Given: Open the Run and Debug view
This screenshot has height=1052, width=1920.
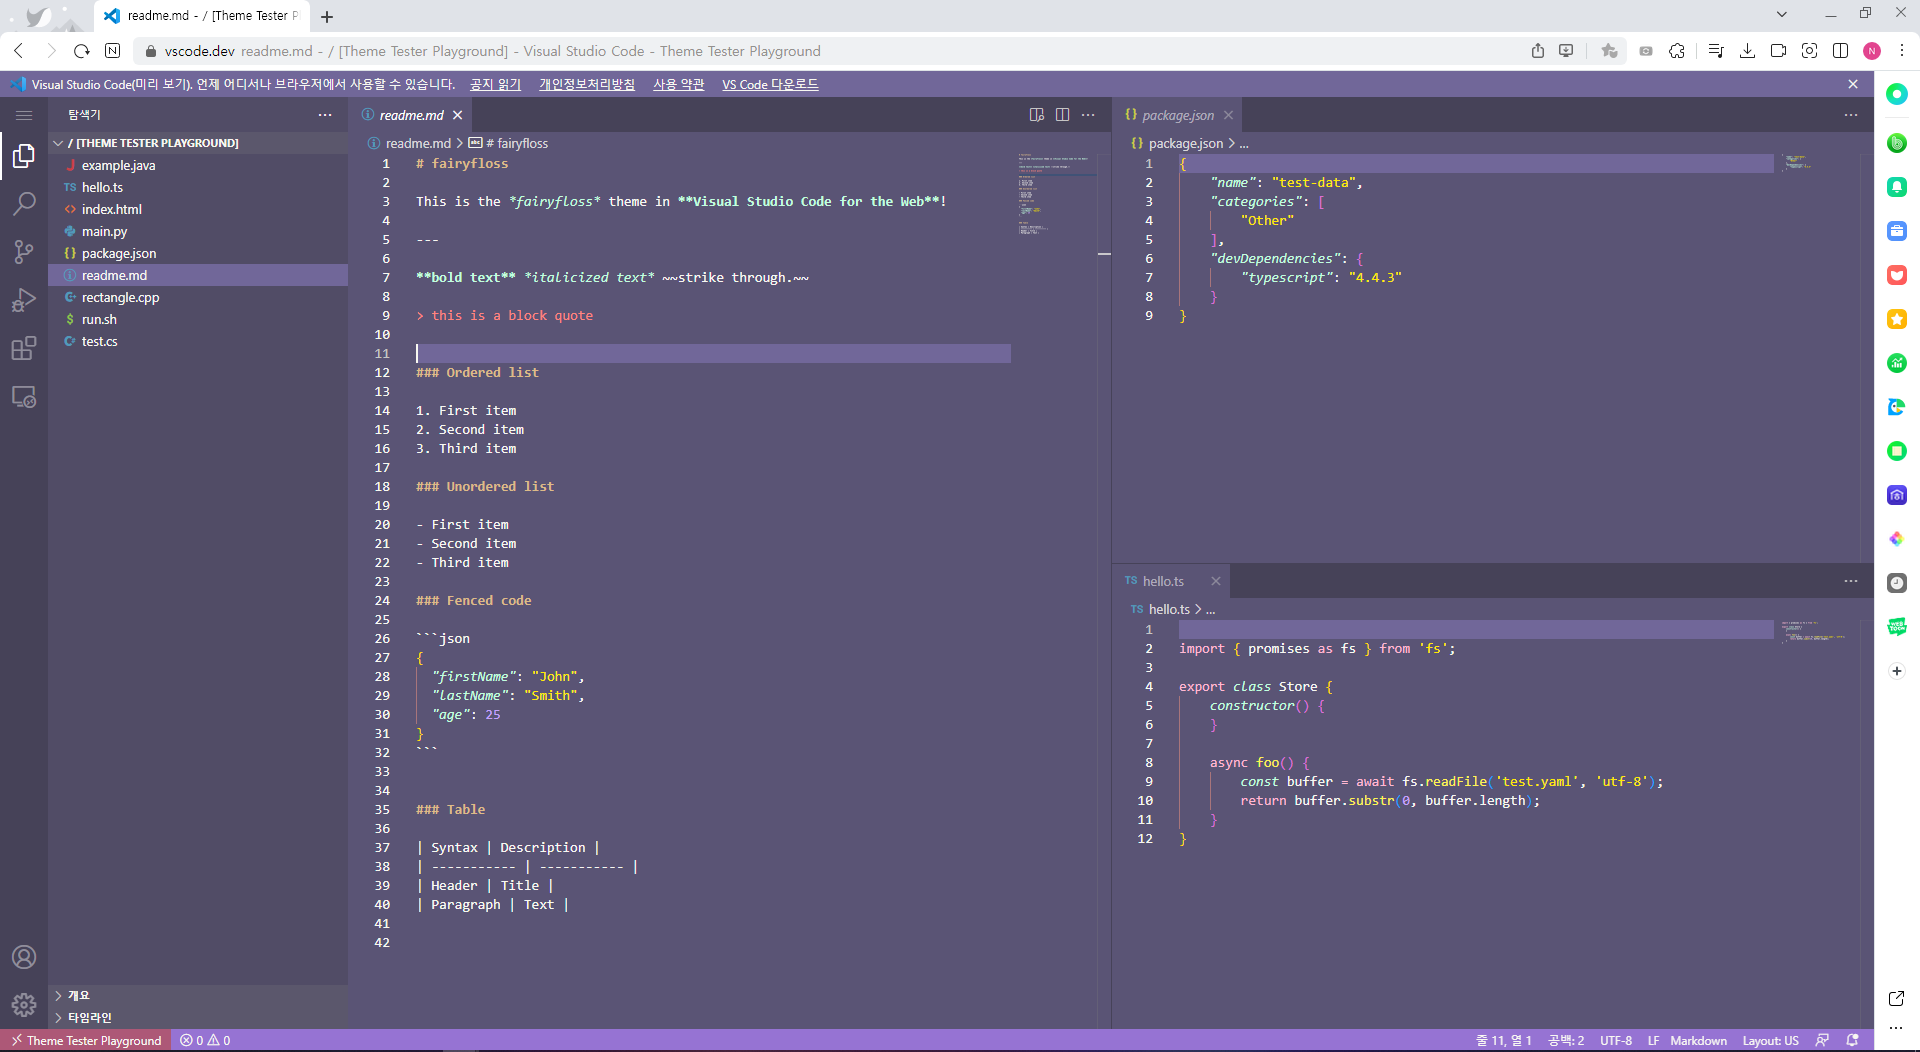Looking at the screenshot, I should pos(24,300).
